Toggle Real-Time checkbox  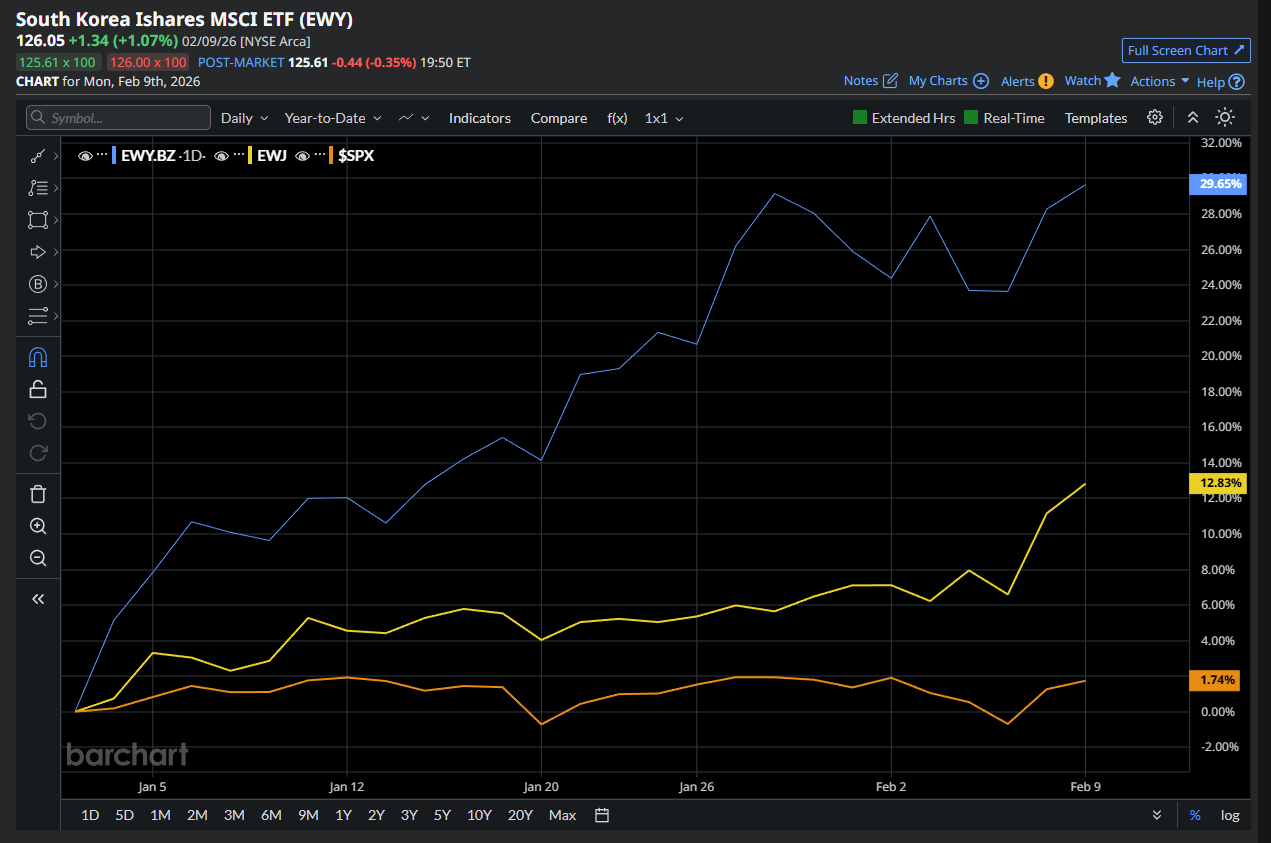972,118
